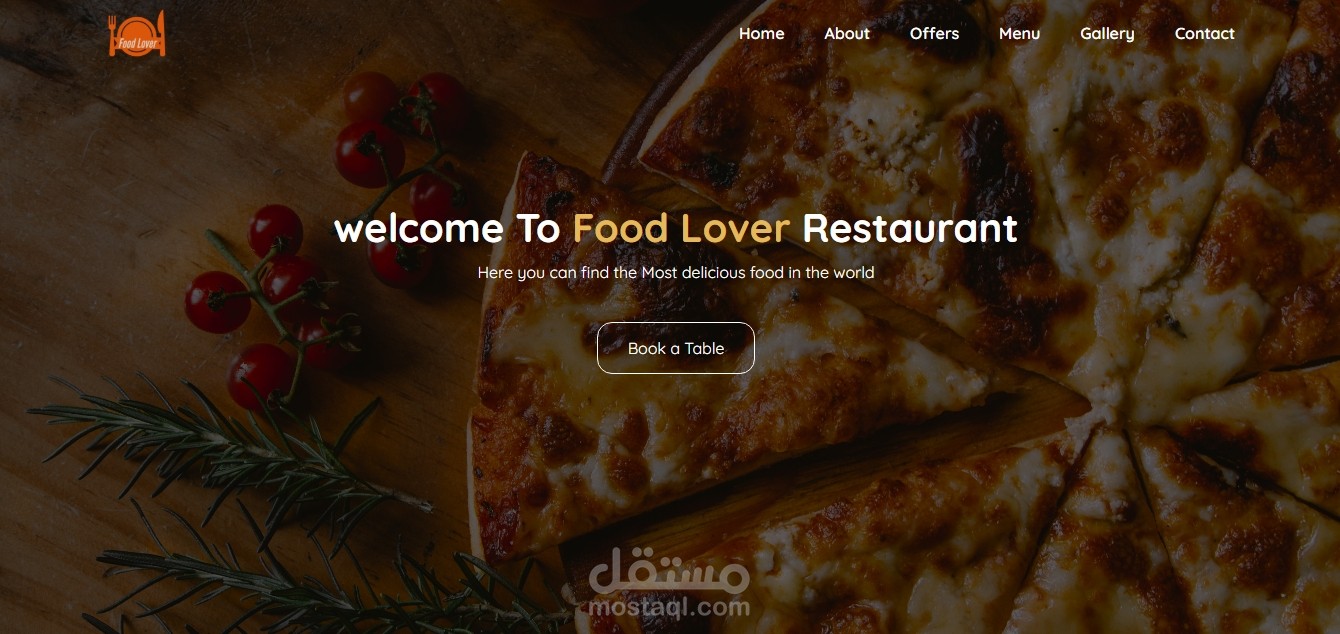Open the Contact nav link
This screenshot has width=1340, height=634.
tap(1204, 34)
